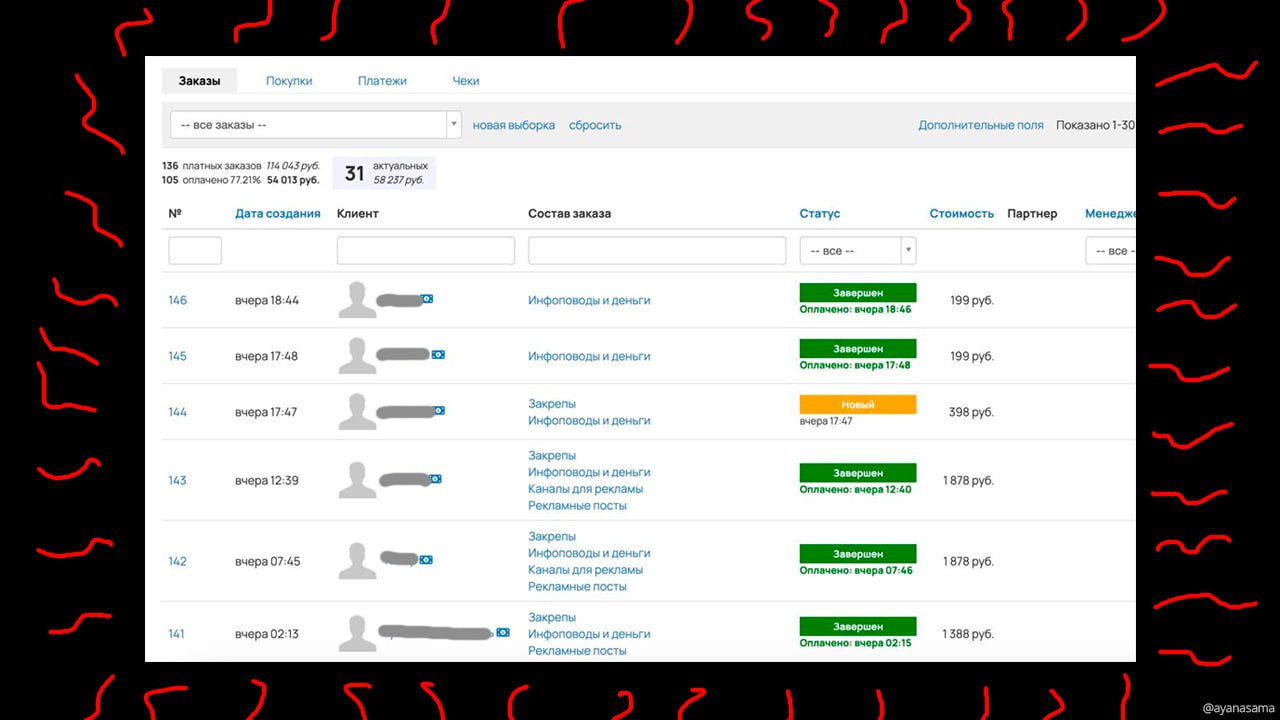Screen dimensions: 1280x720
Task: Open the Чеки tab
Action: coord(466,81)
